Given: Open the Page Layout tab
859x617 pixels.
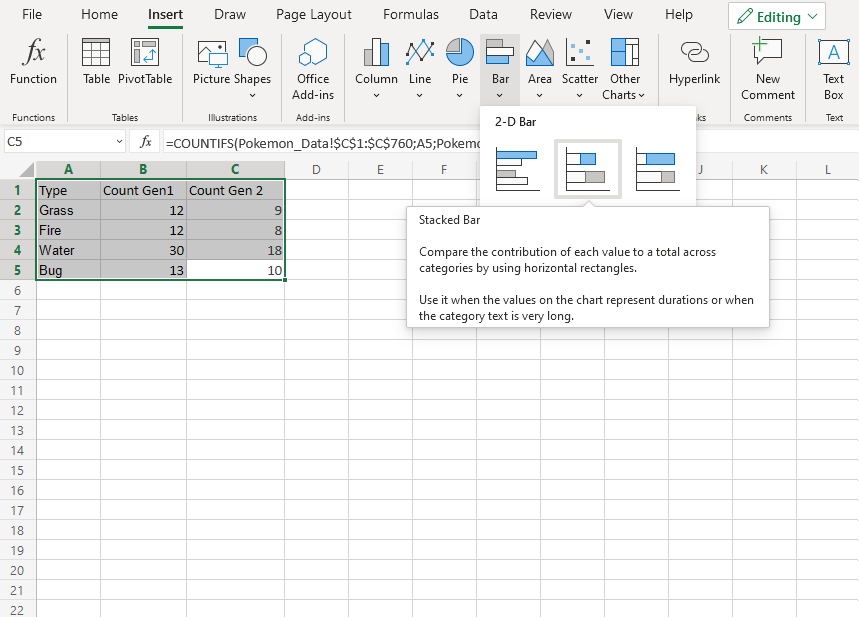Looking at the screenshot, I should 314,15.
